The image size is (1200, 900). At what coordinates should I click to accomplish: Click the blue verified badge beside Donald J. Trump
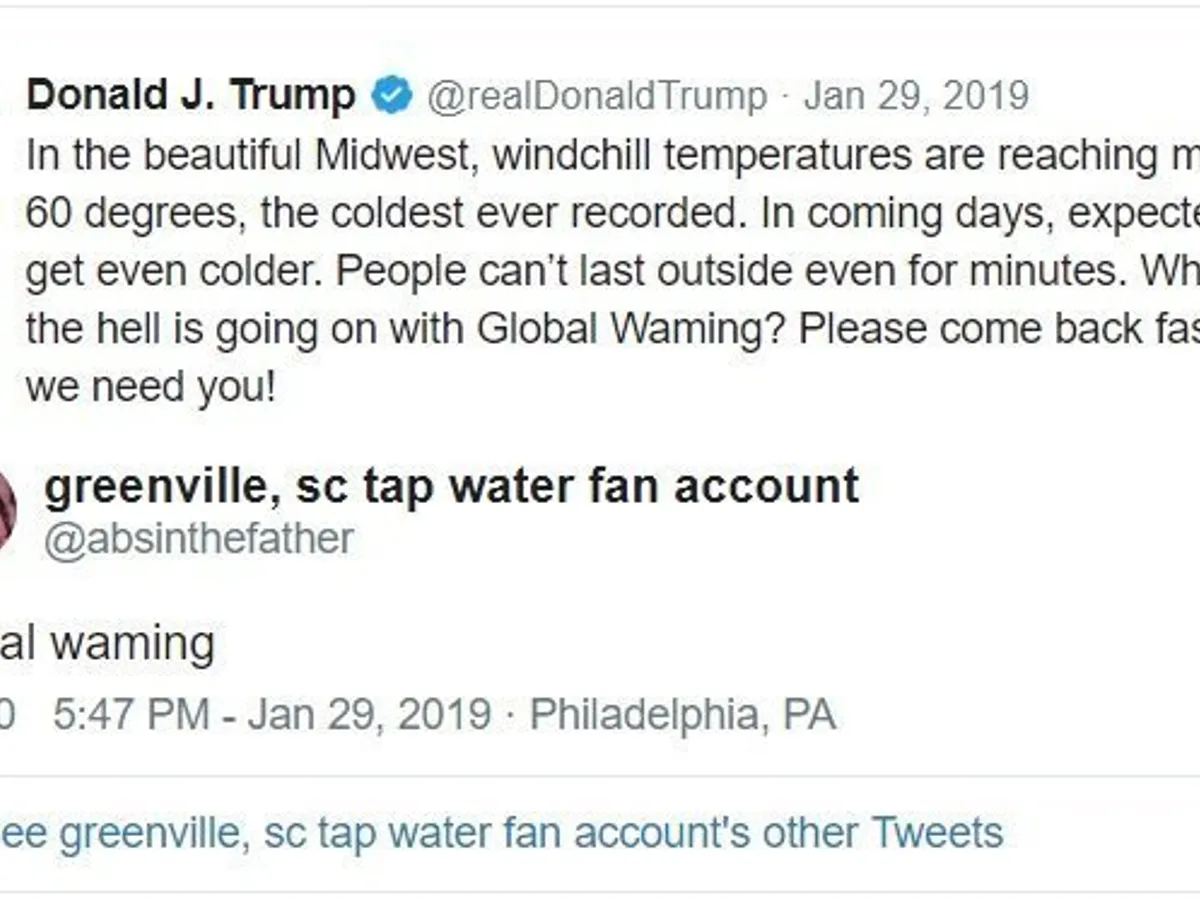point(391,97)
